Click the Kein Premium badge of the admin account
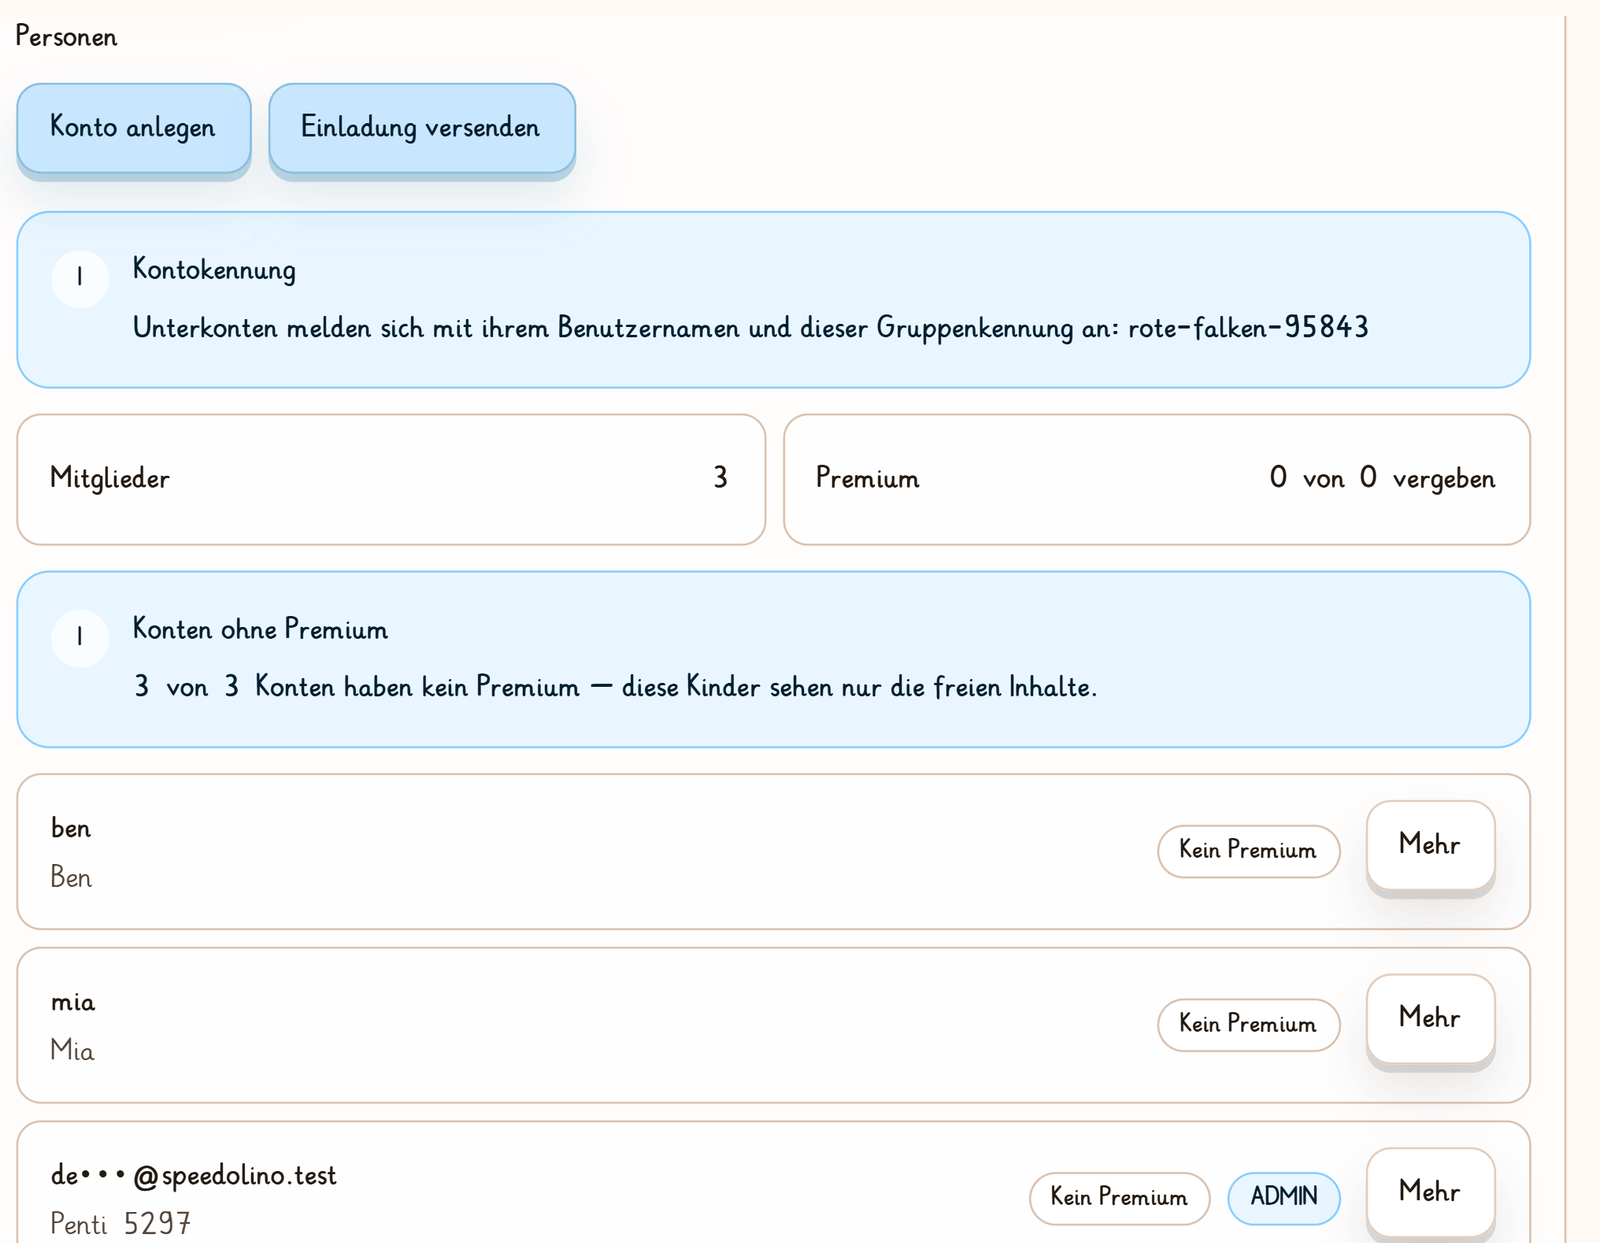Viewport: 1600px width, 1243px height. (1120, 1198)
